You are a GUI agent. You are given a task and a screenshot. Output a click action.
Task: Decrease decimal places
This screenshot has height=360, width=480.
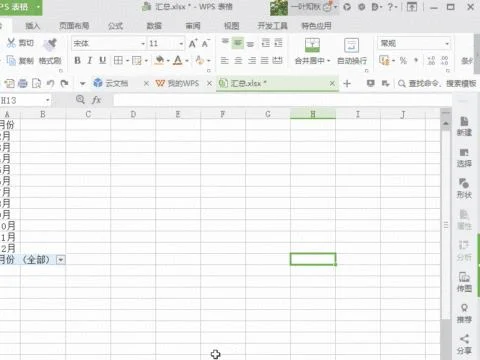[x=444, y=60]
